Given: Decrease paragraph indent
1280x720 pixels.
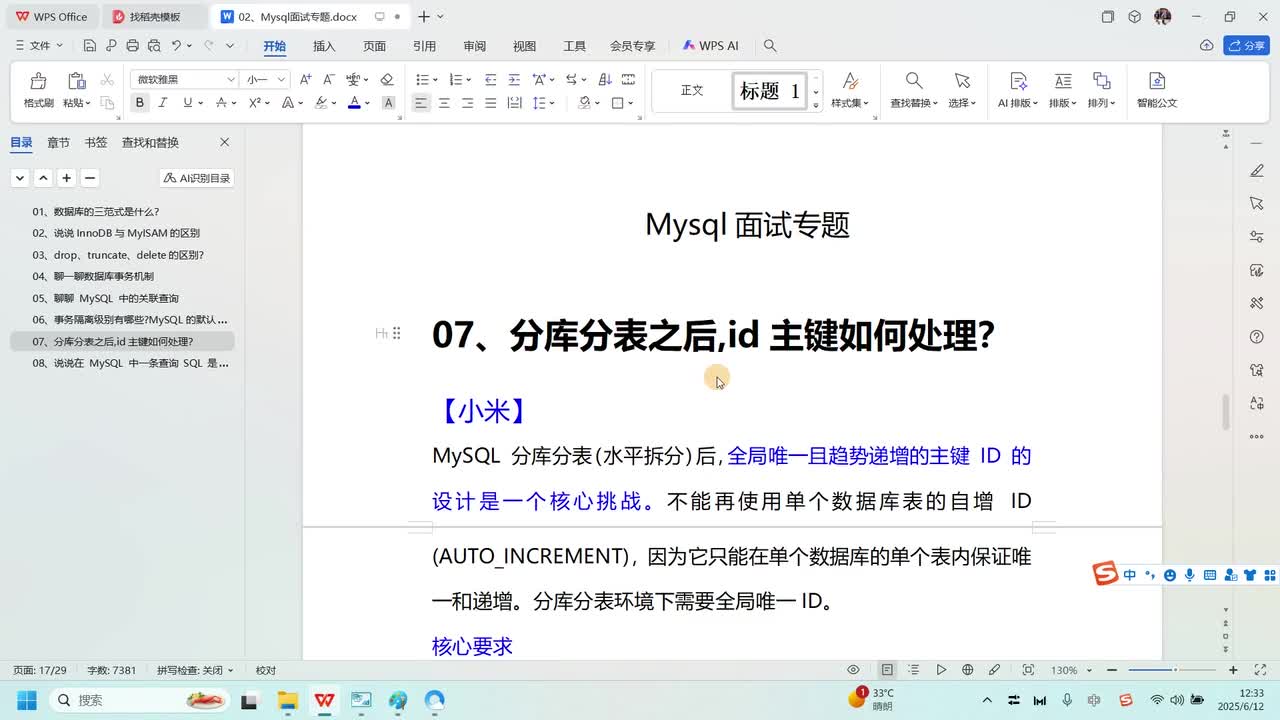Looking at the screenshot, I should [490, 79].
